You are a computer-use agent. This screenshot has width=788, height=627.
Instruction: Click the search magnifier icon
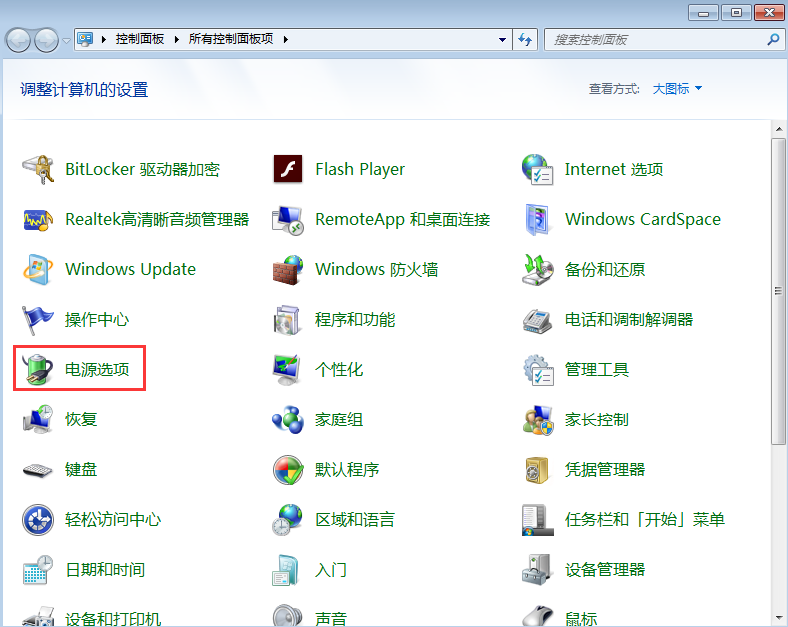coord(773,39)
